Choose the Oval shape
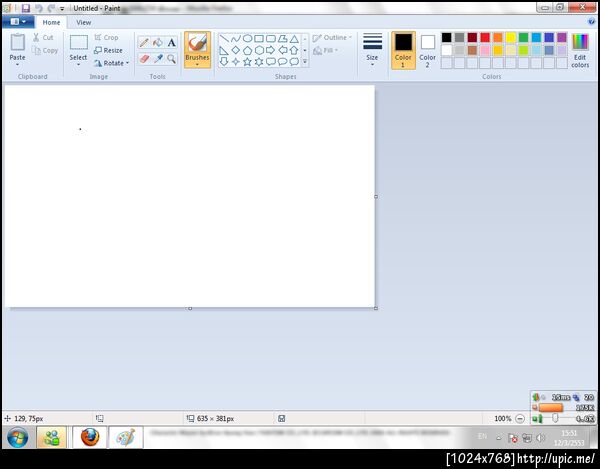The height and width of the screenshot is (469, 600). pos(248,39)
